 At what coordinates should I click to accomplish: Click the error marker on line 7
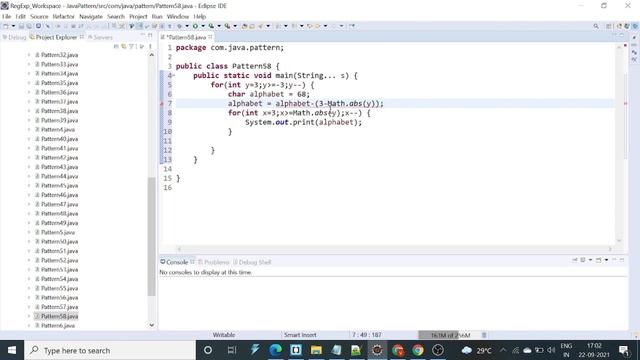tap(162, 104)
